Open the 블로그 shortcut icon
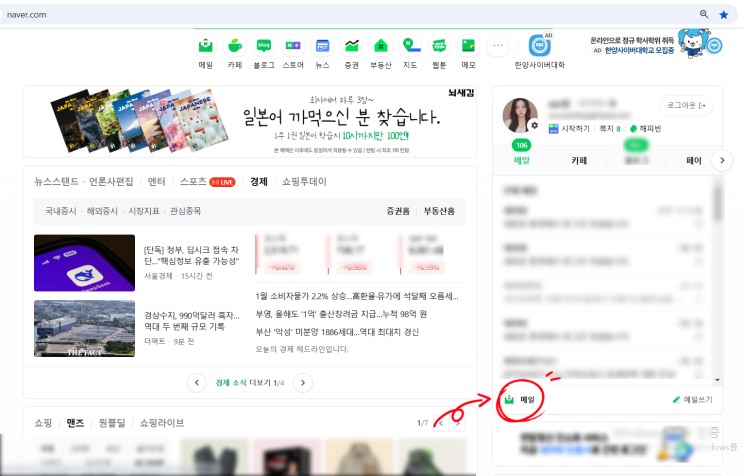 (264, 46)
